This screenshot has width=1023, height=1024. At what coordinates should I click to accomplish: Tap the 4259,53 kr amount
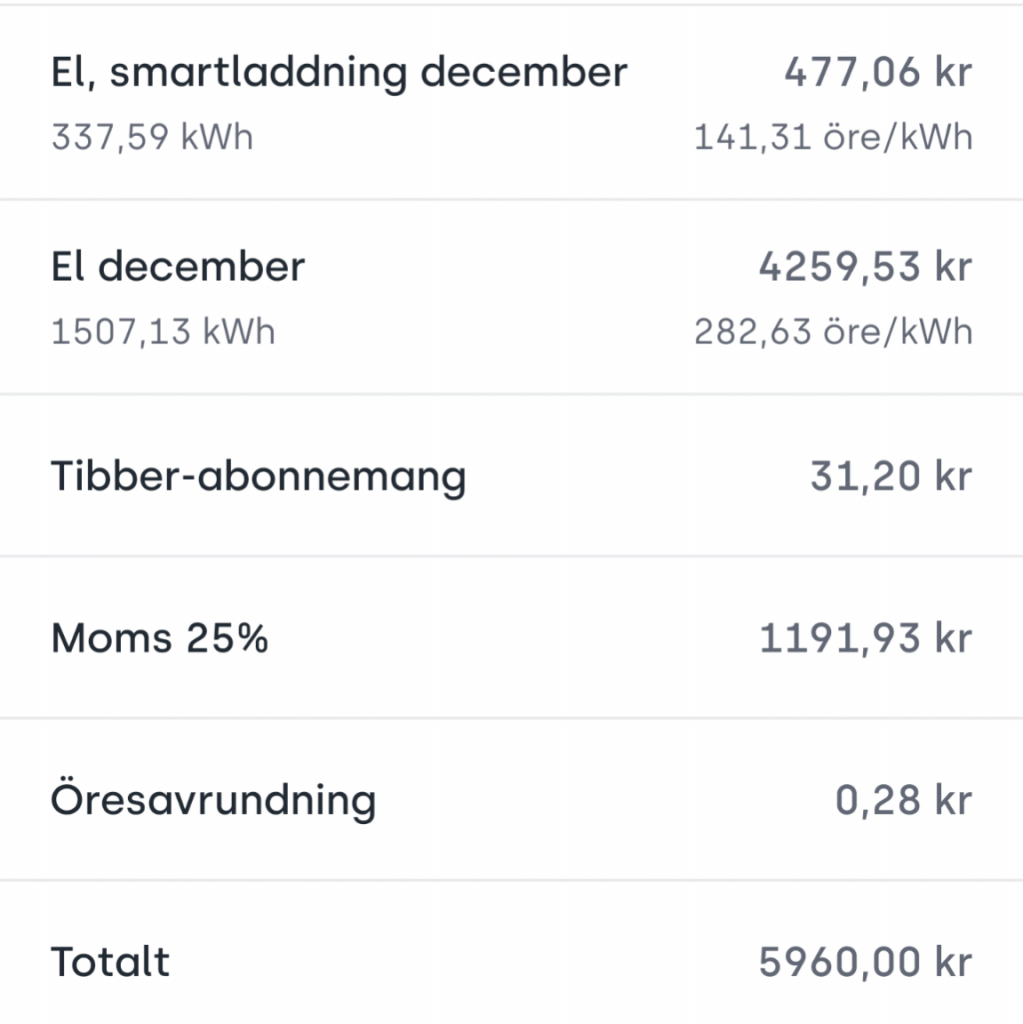coord(866,266)
